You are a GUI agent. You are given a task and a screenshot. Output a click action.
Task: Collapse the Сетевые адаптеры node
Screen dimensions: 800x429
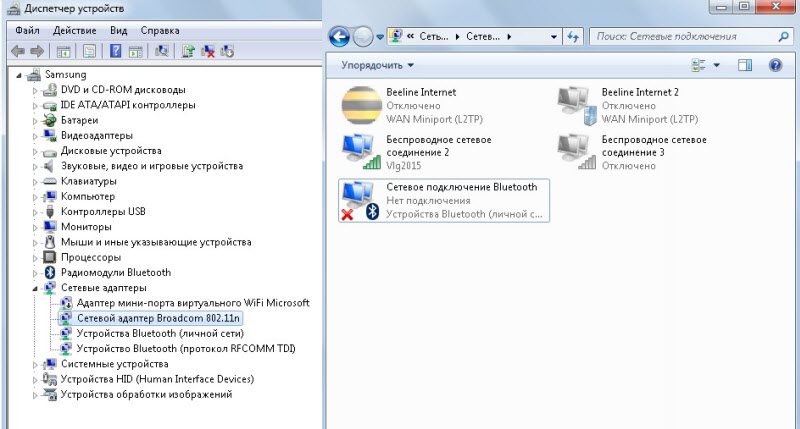pos(35,289)
